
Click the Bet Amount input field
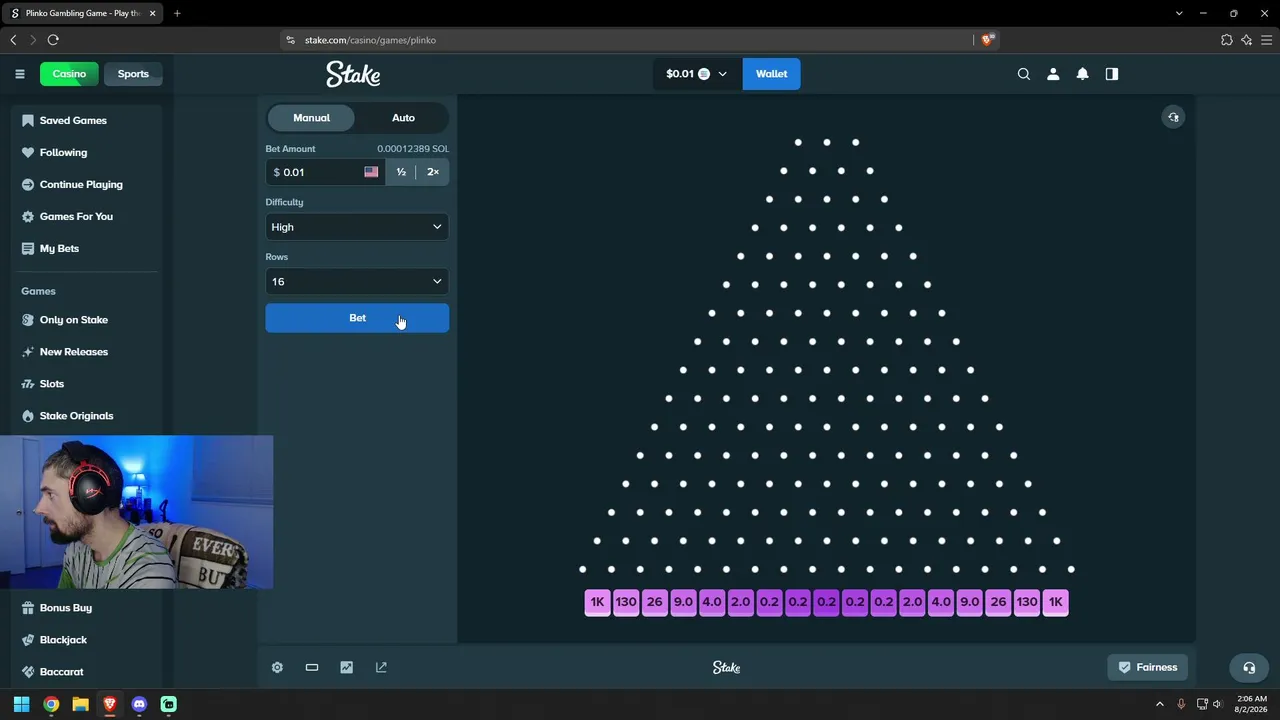[x=325, y=172]
